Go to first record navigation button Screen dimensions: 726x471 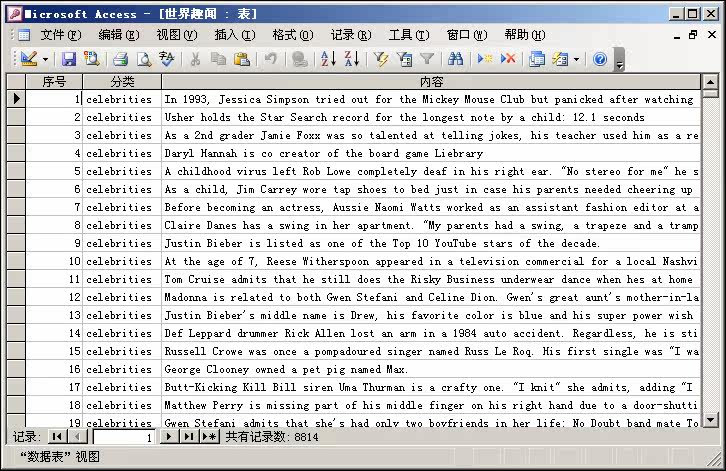pos(57,436)
